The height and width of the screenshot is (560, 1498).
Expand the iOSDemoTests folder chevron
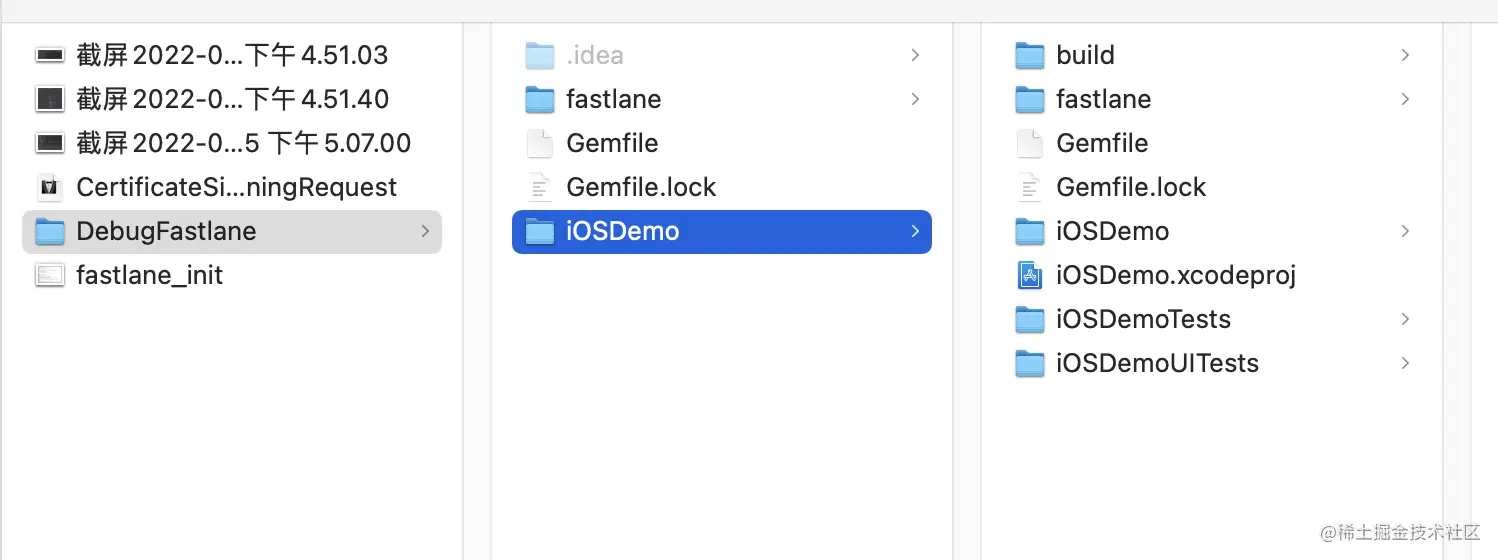1405,319
